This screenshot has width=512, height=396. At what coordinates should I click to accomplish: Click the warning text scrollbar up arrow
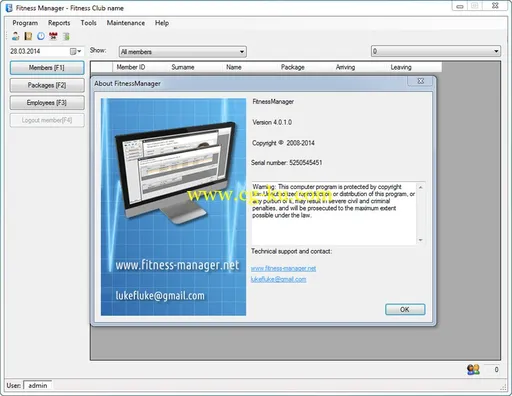pyautogui.click(x=421, y=187)
